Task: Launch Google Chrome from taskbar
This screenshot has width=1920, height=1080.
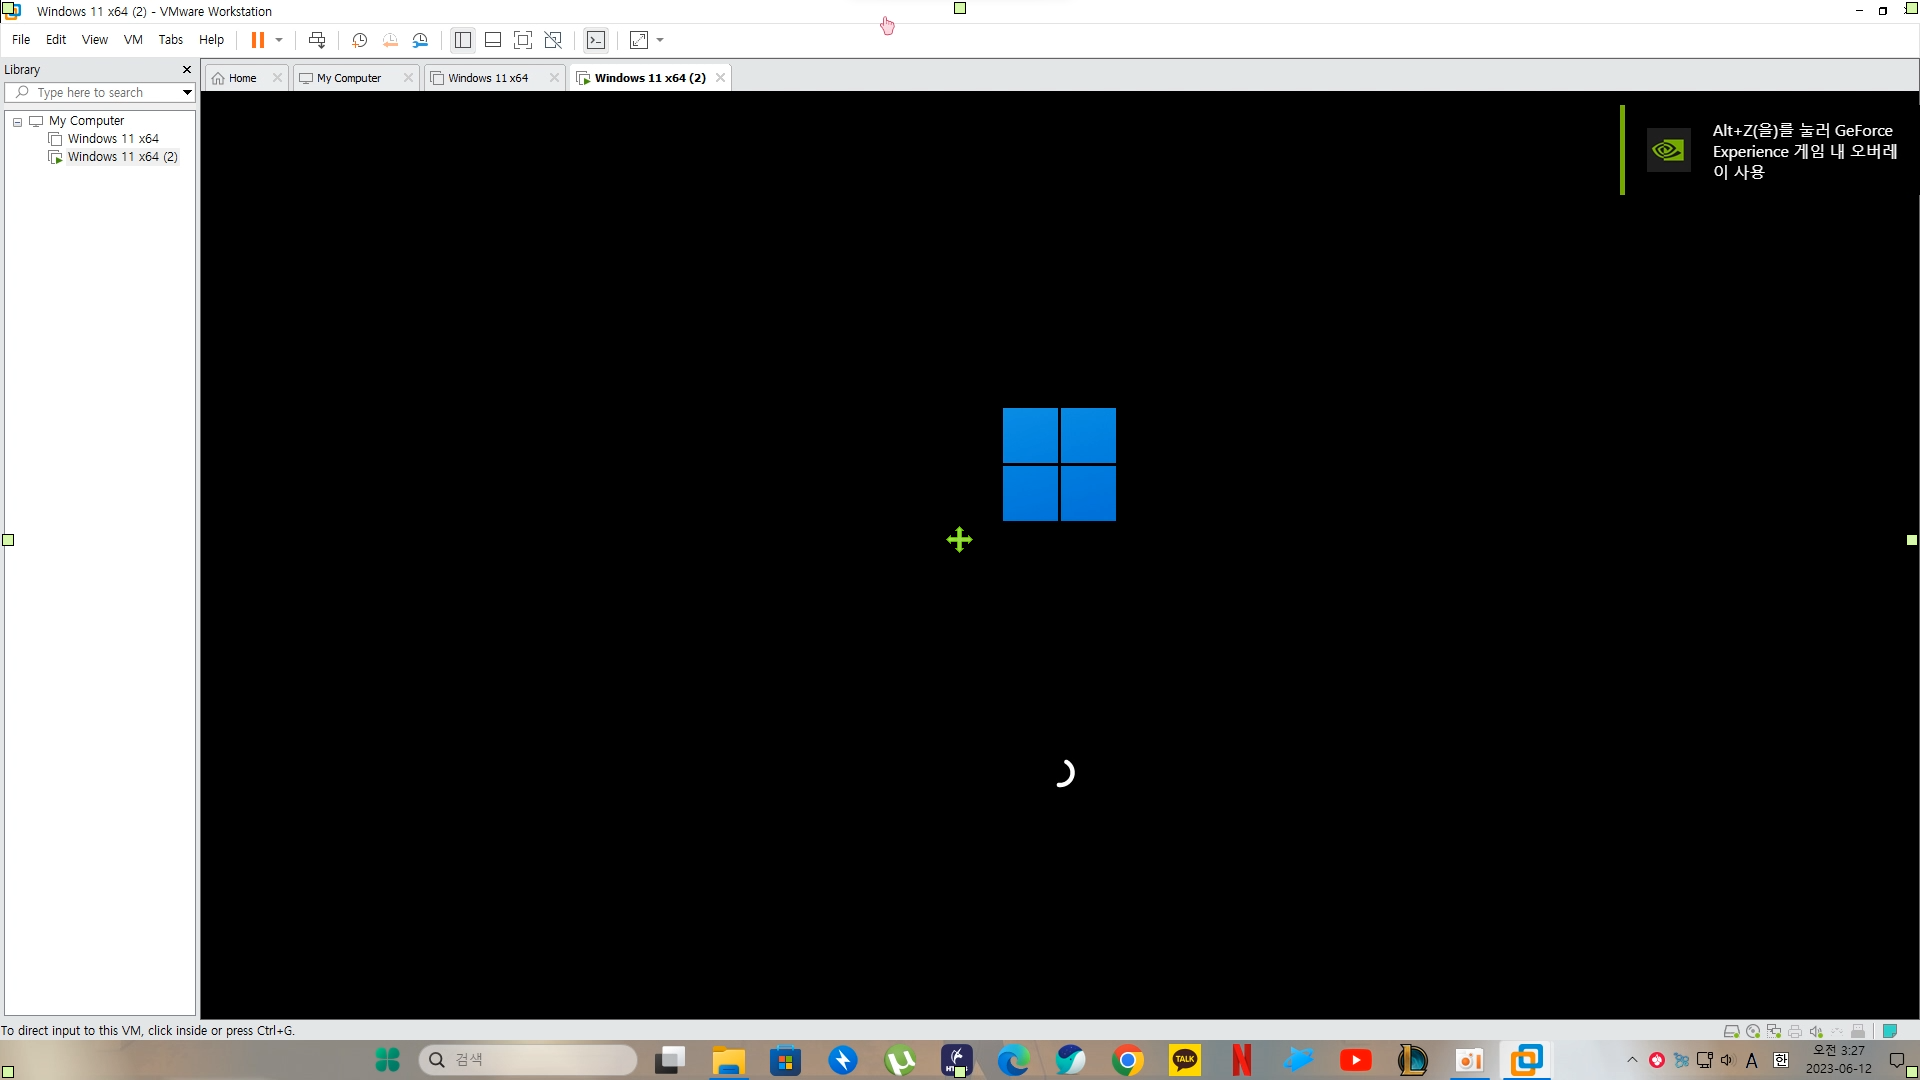Action: click(1128, 1060)
